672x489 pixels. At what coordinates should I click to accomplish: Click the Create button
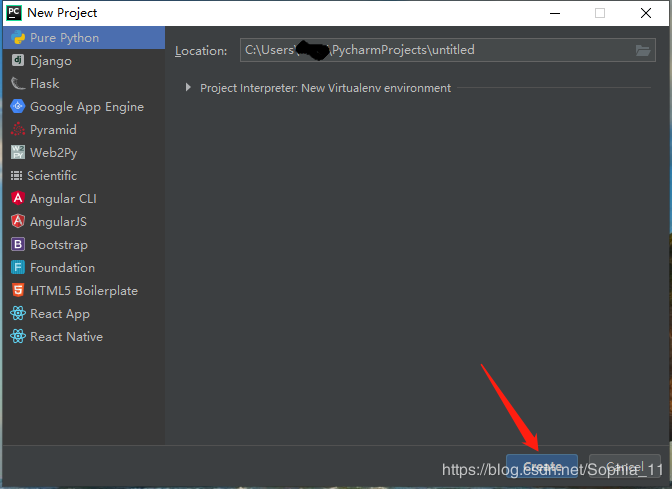coord(542,466)
